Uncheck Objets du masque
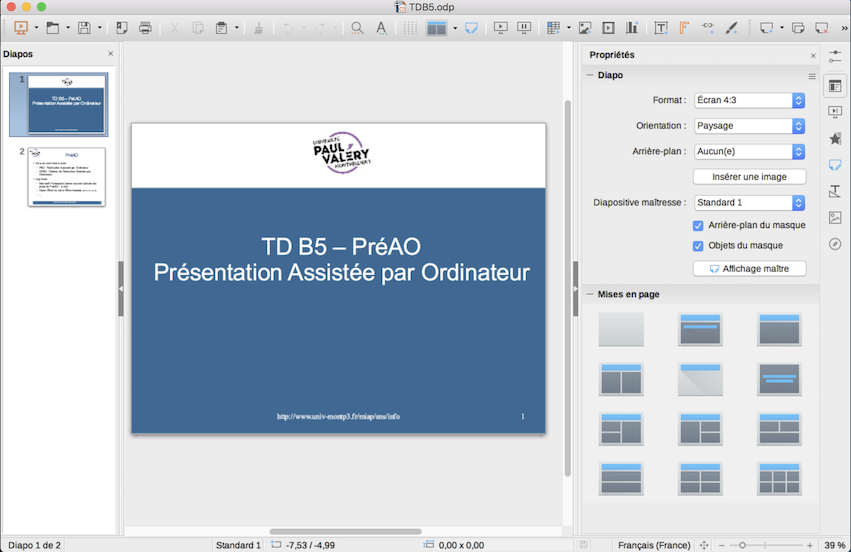The width and height of the screenshot is (851, 552). click(x=698, y=246)
